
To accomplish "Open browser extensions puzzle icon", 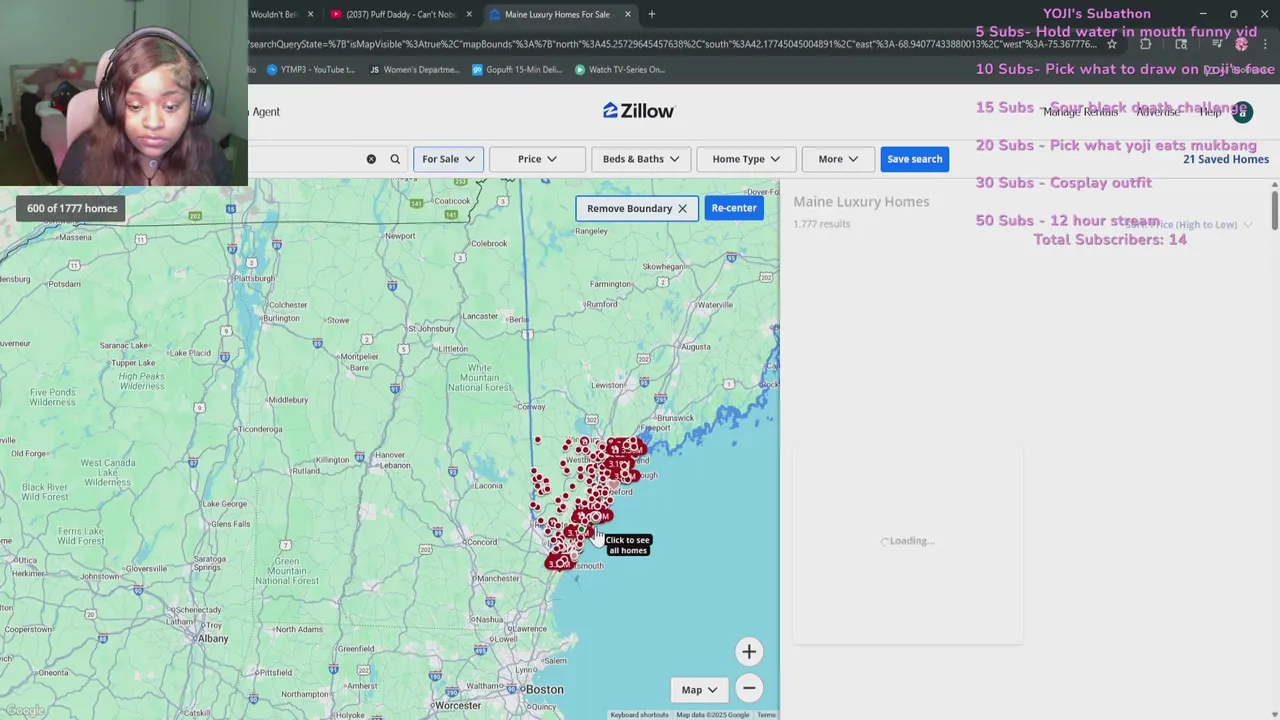I will [1146, 44].
